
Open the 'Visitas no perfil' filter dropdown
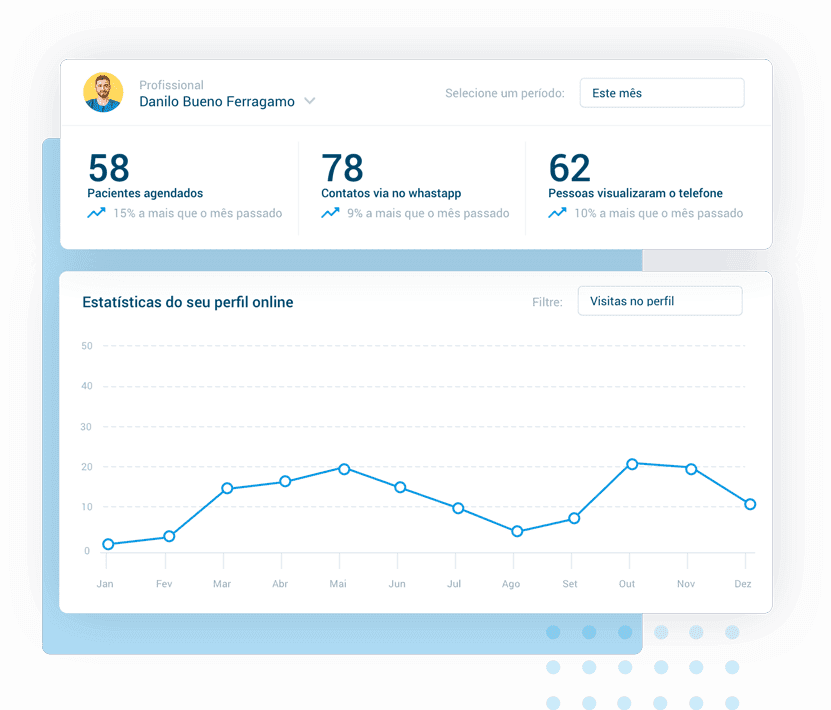click(x=660, y=301)
